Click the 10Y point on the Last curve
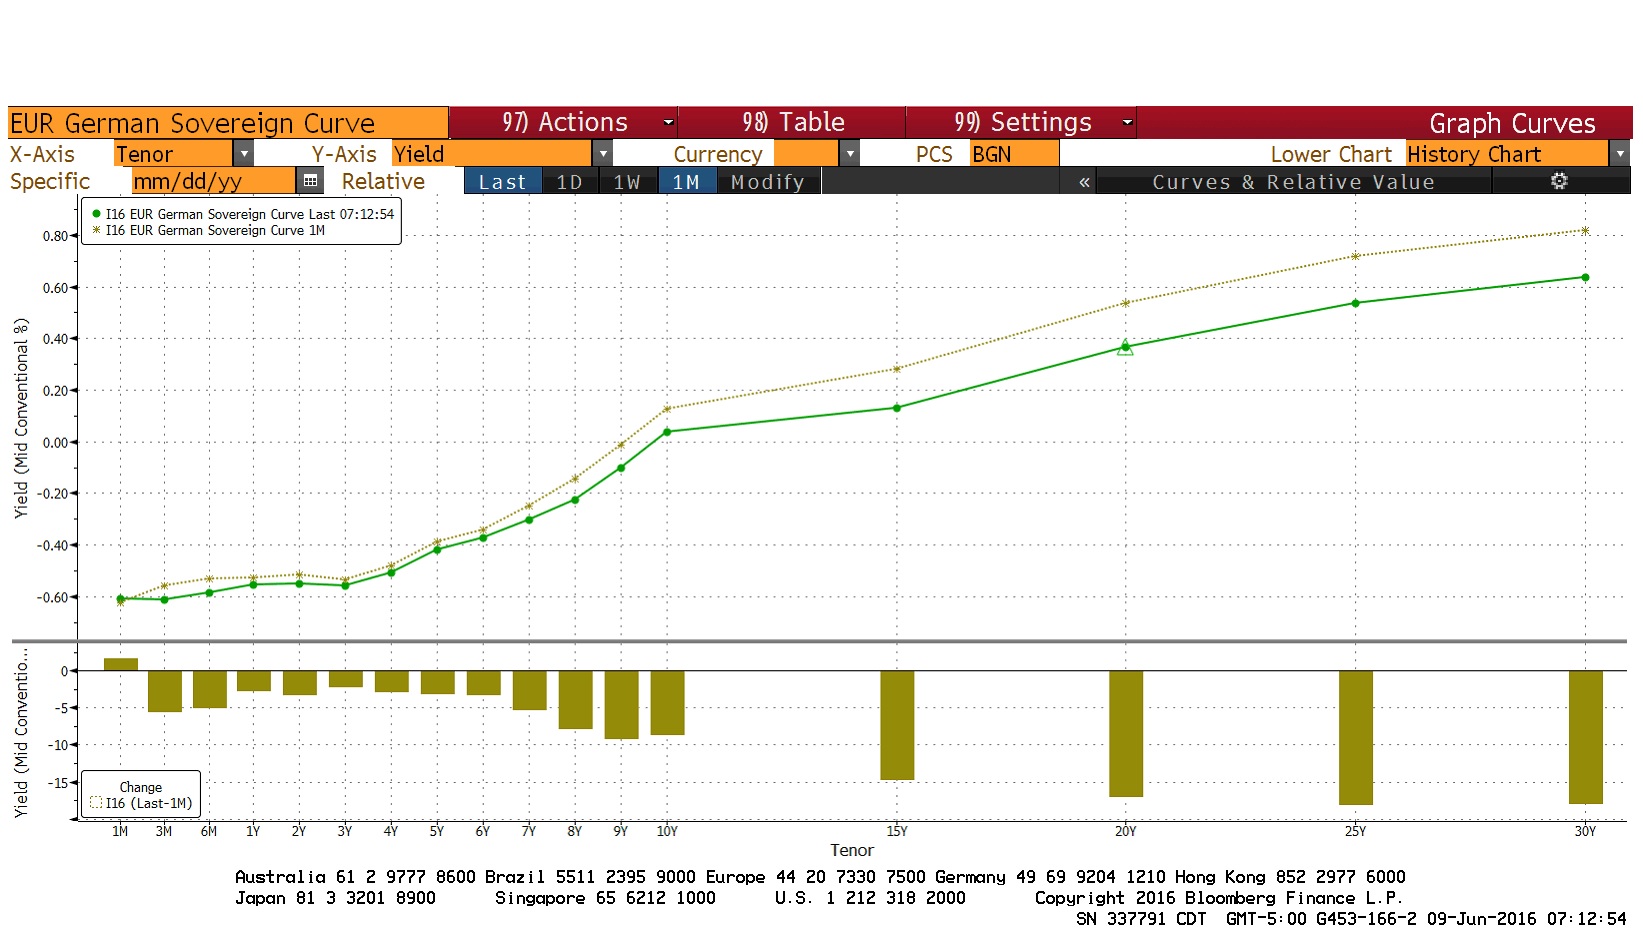Image resolution: width=1643 pixels, height=937 pixels. click(x=667, y=432)
